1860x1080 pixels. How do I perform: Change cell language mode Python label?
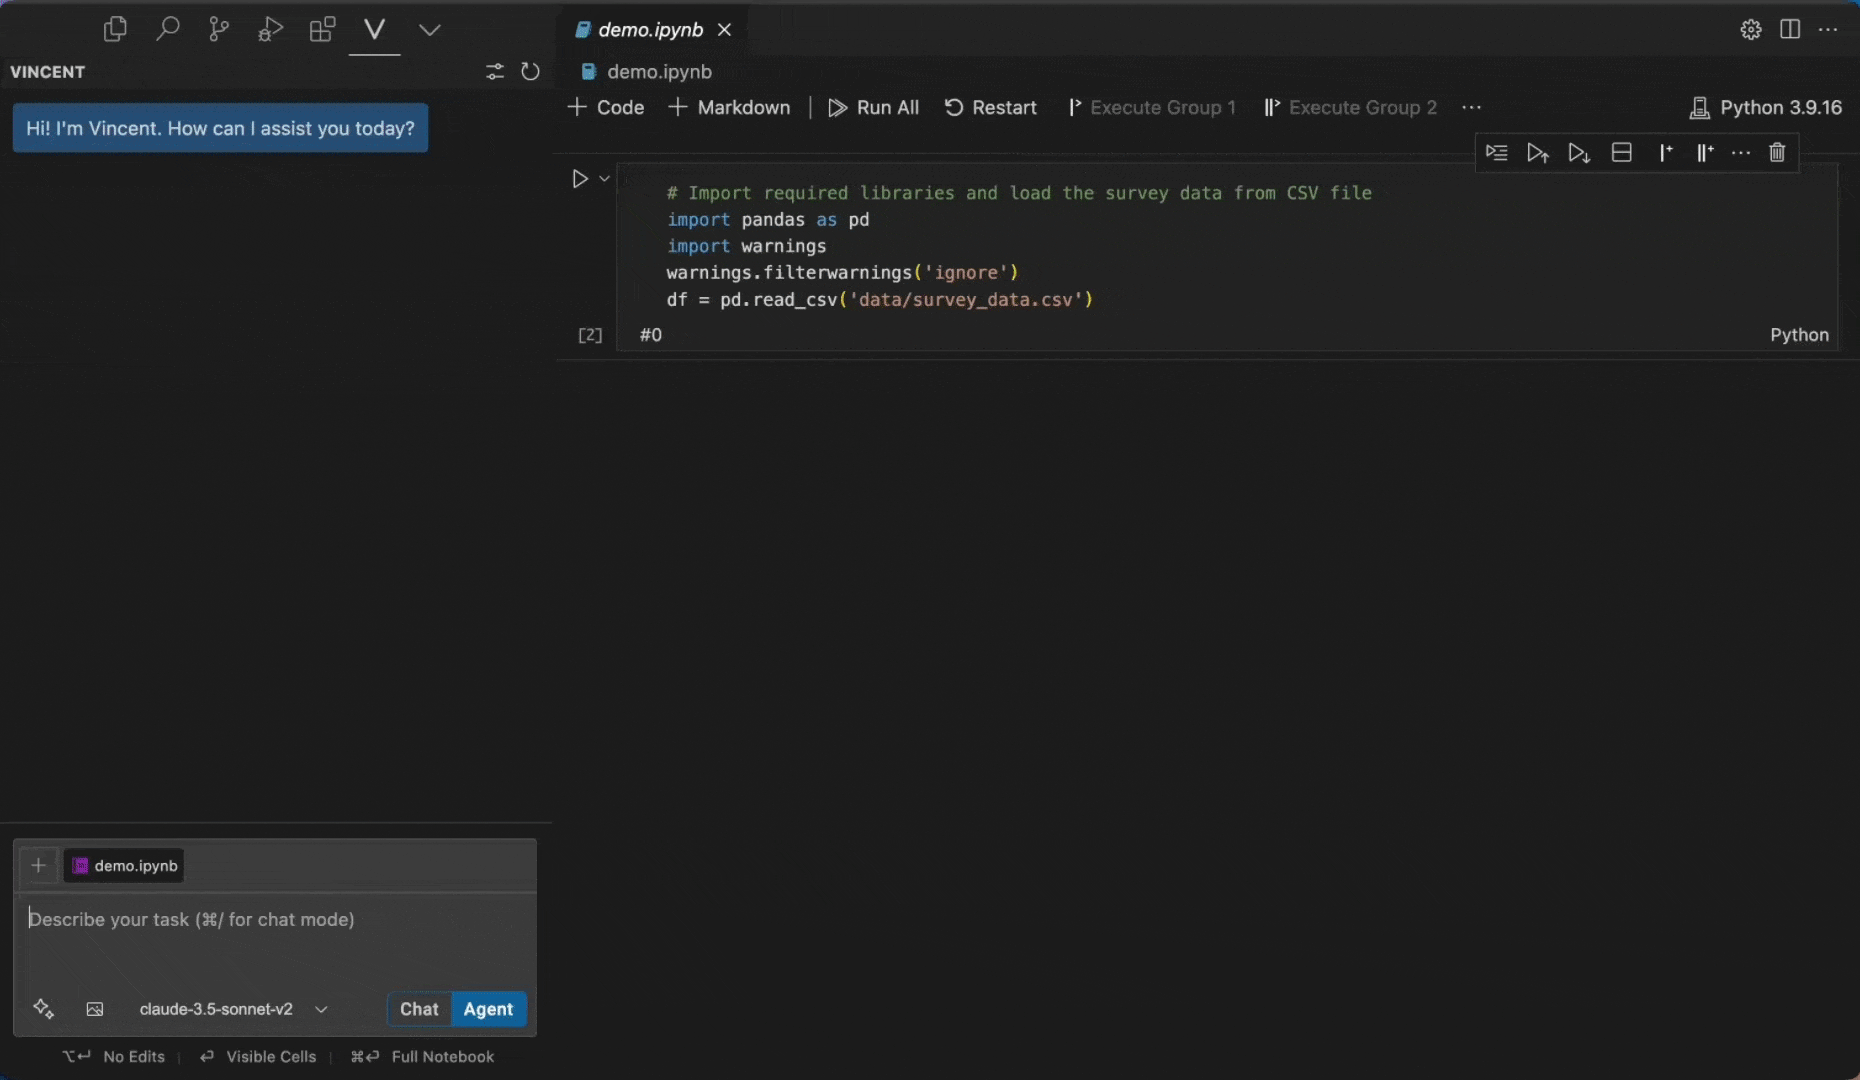(x=1799, y=335)
